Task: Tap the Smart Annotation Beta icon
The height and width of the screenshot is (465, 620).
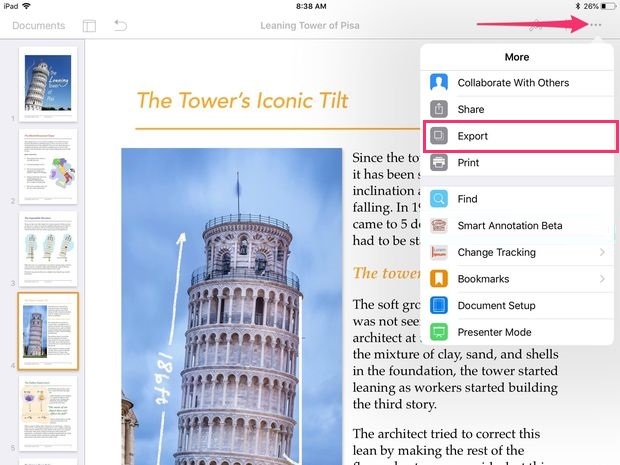Action: [439, 225]
